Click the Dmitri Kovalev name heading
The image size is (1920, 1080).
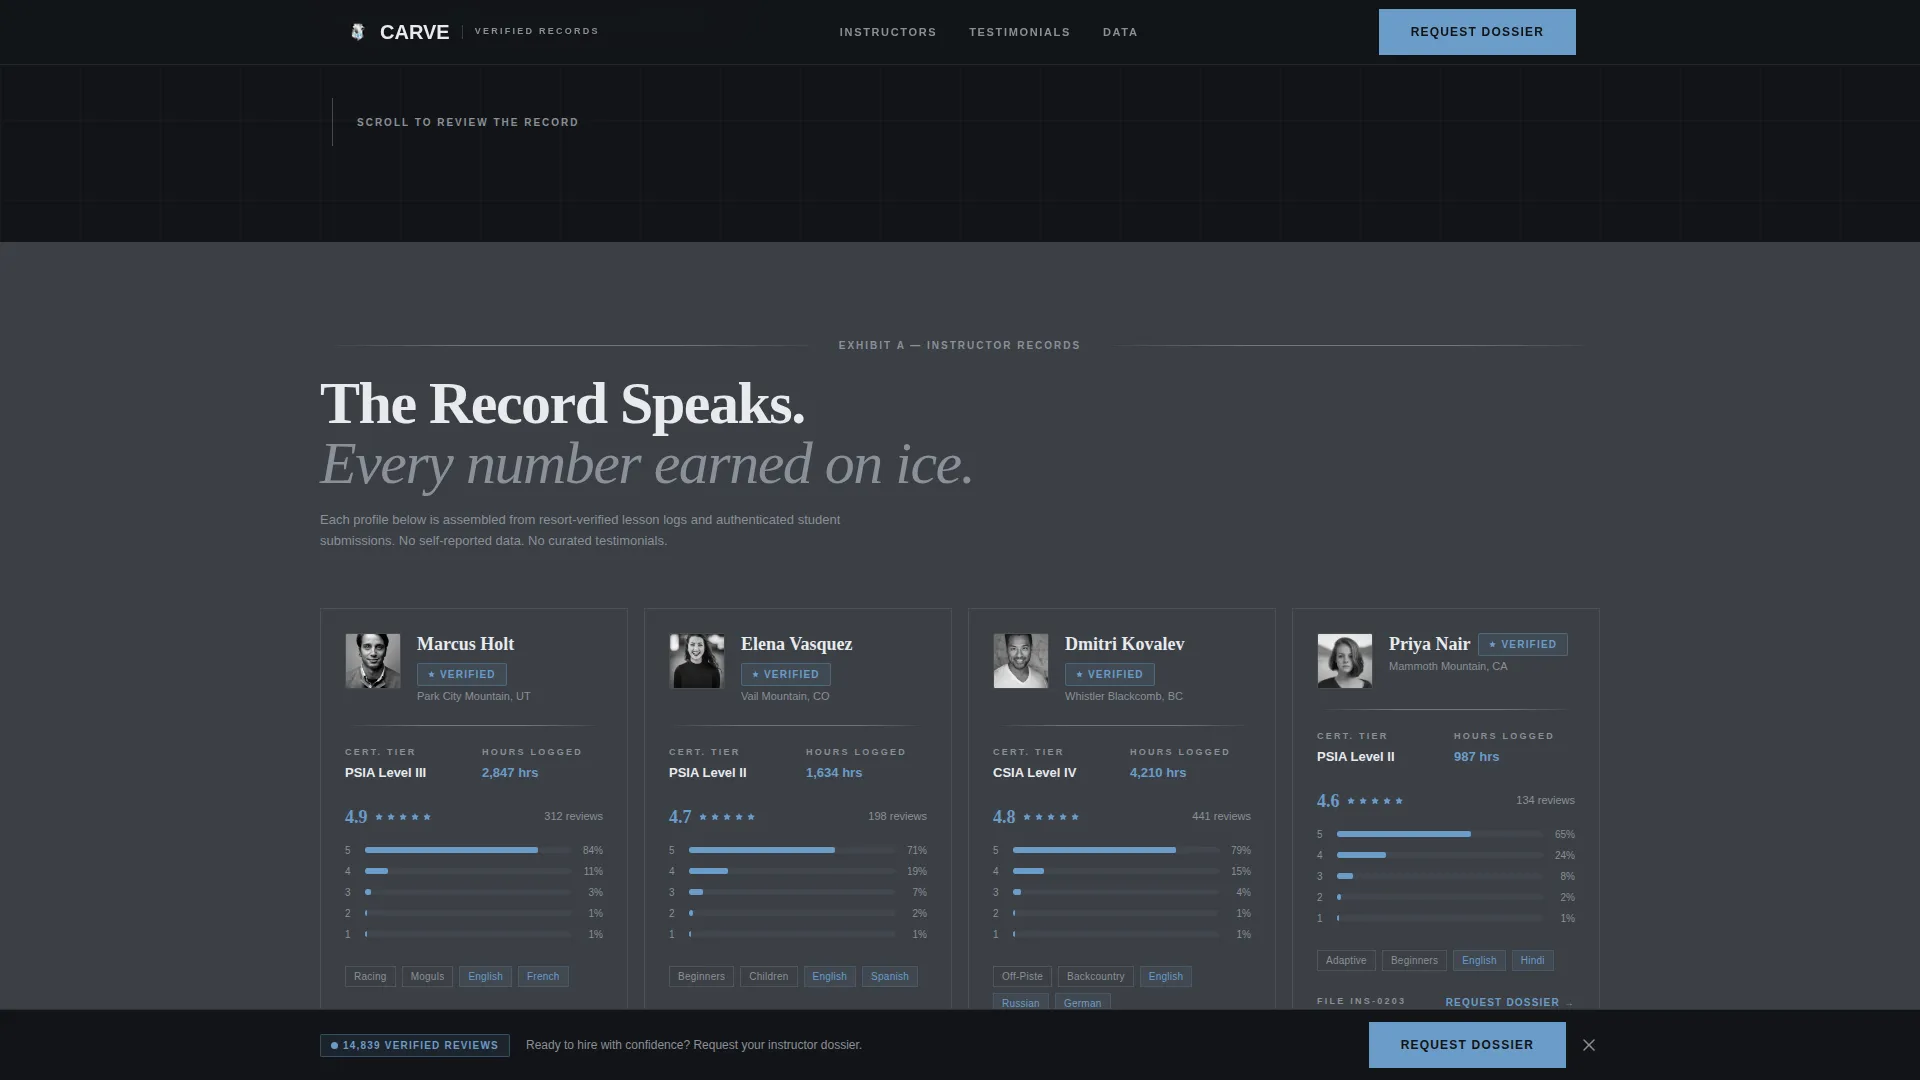pos(1125,644)
